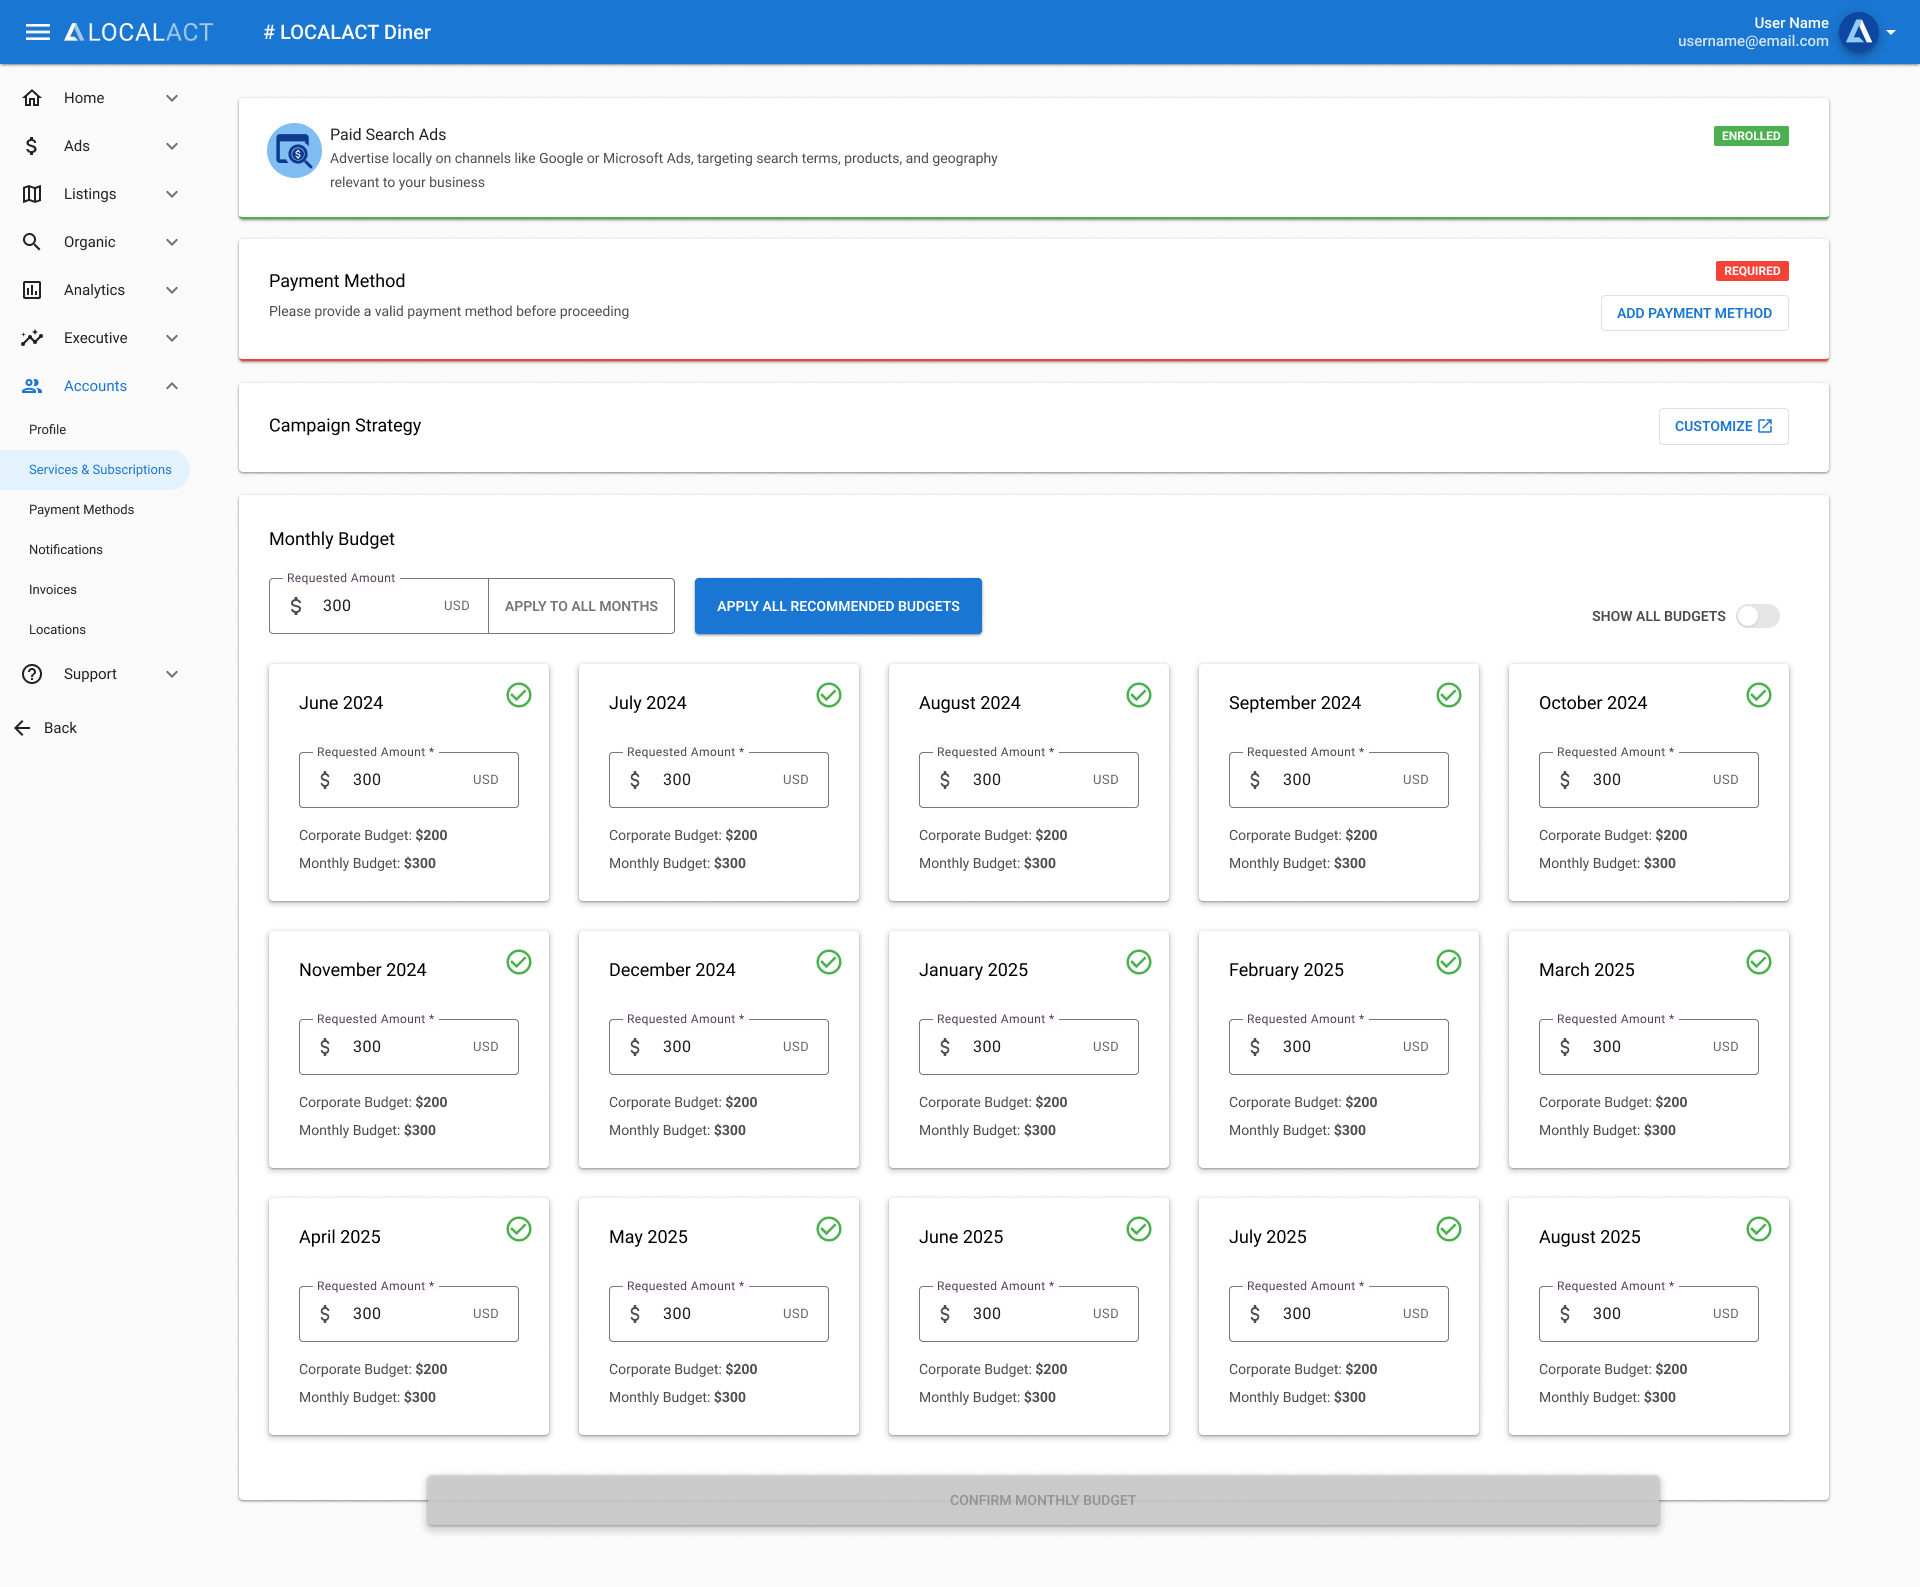
Task: Click the Back arrow icon
Action: (22, 728)
